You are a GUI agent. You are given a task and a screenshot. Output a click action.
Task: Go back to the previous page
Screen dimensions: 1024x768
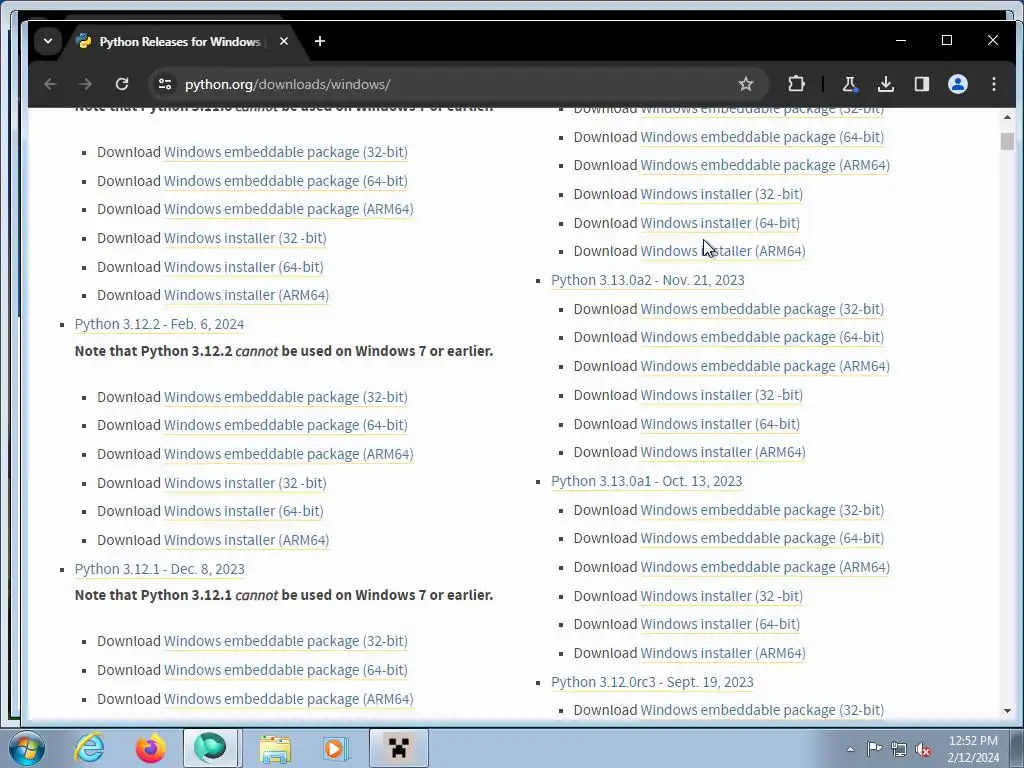tap(50, 84)
